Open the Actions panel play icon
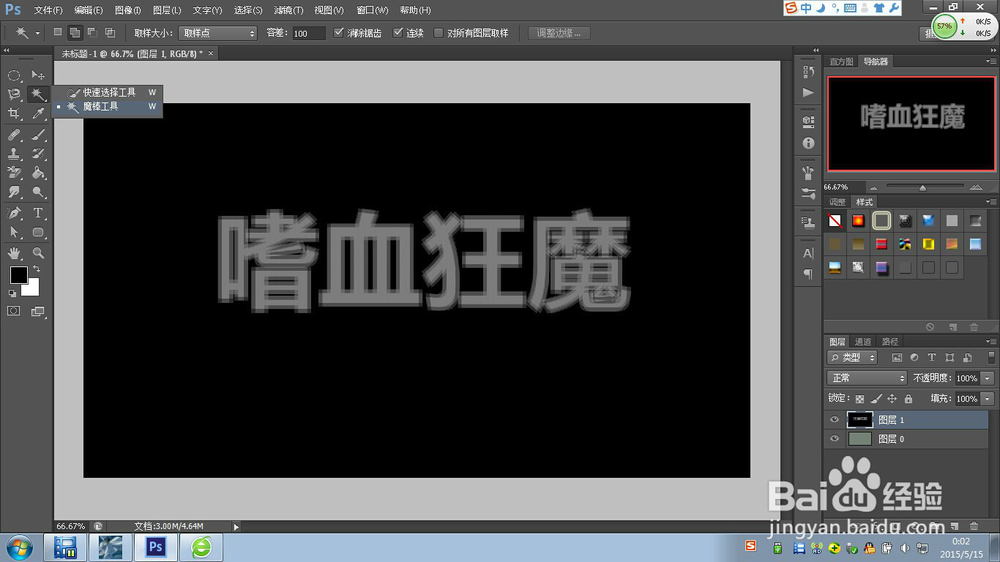 coord(809,93)
